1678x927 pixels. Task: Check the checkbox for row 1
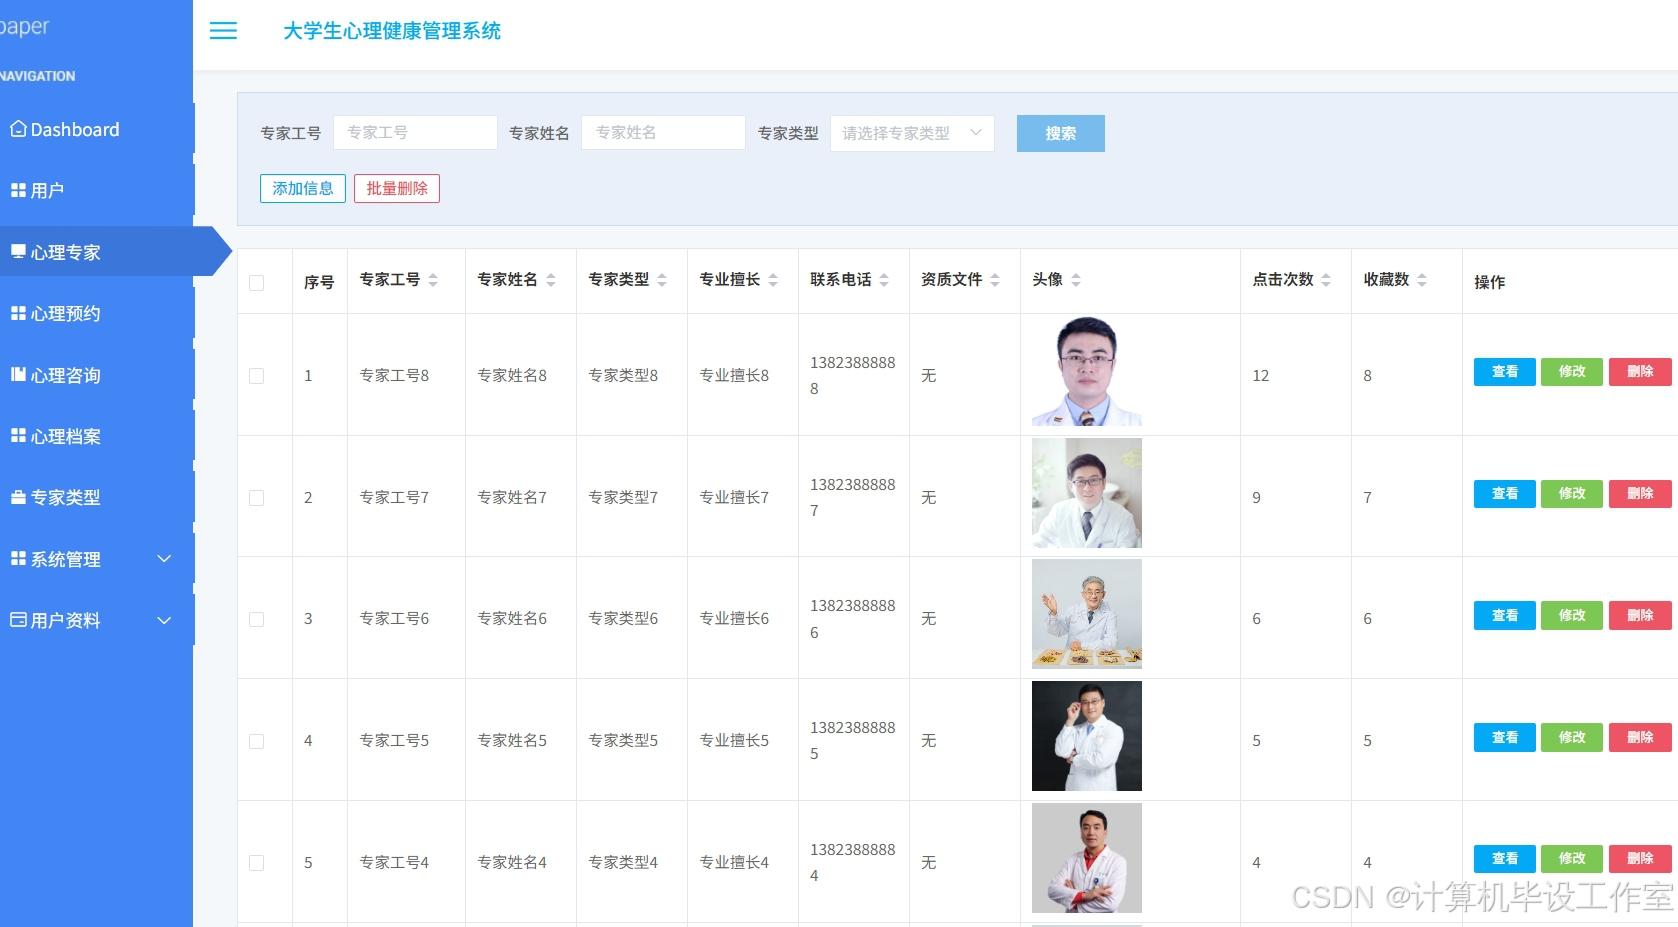tap(257, 376)
